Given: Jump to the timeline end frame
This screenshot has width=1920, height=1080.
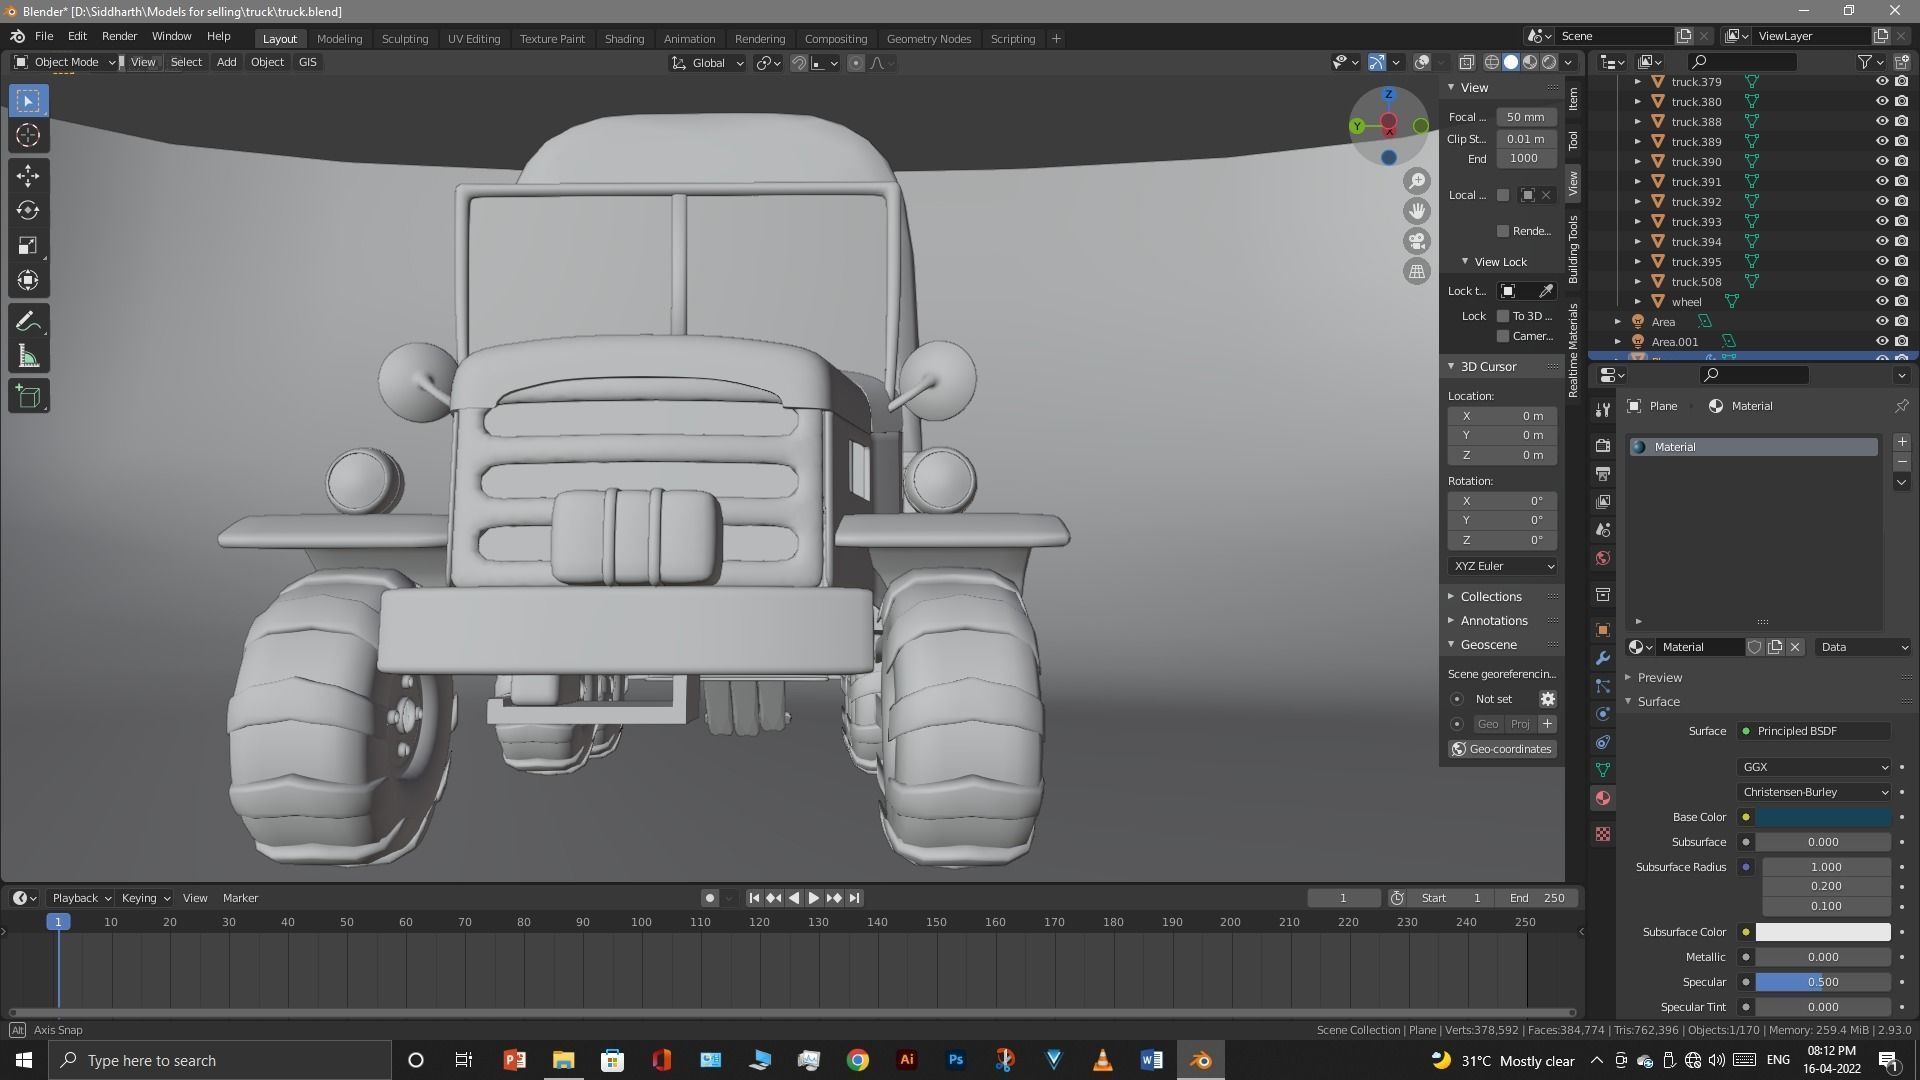Looking at the screenshot, I should pyautogui.click(x=854, y=898).
